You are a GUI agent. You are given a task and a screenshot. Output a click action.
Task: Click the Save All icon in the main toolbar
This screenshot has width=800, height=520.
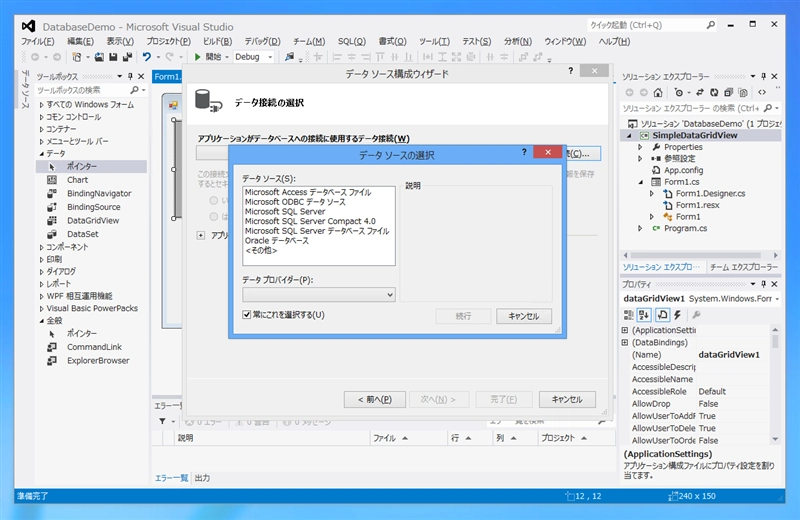point(127,57)
